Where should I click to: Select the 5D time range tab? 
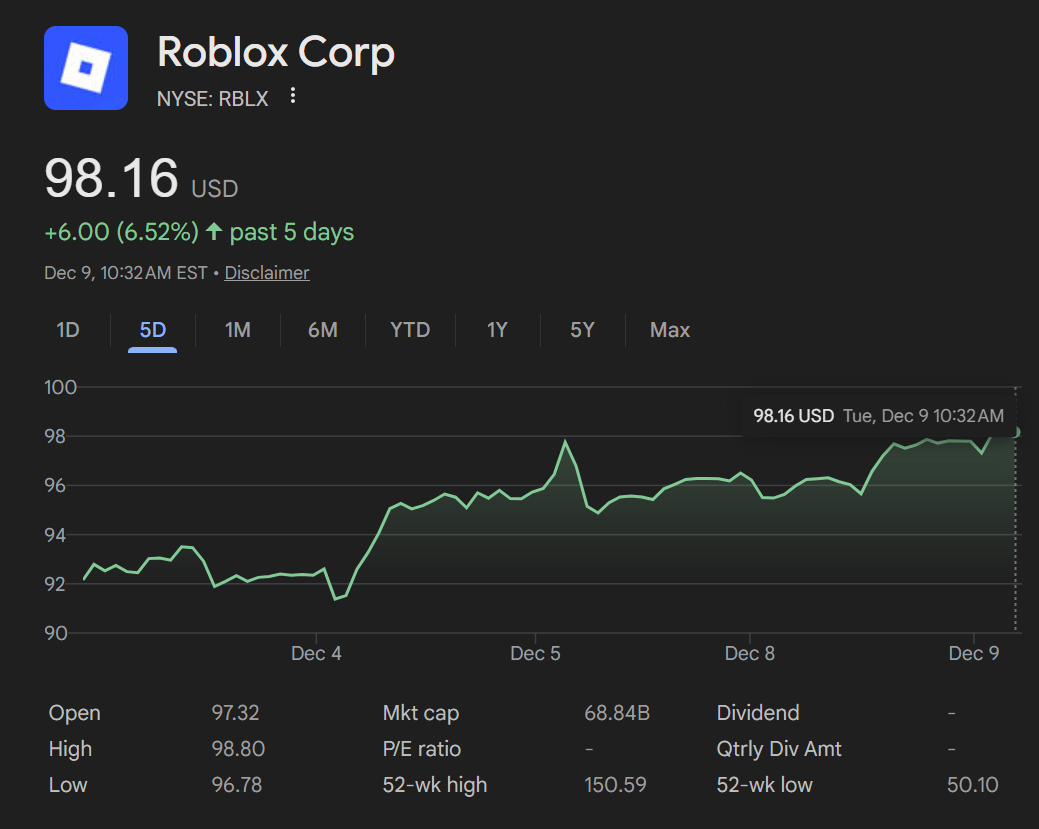[152, 329]
